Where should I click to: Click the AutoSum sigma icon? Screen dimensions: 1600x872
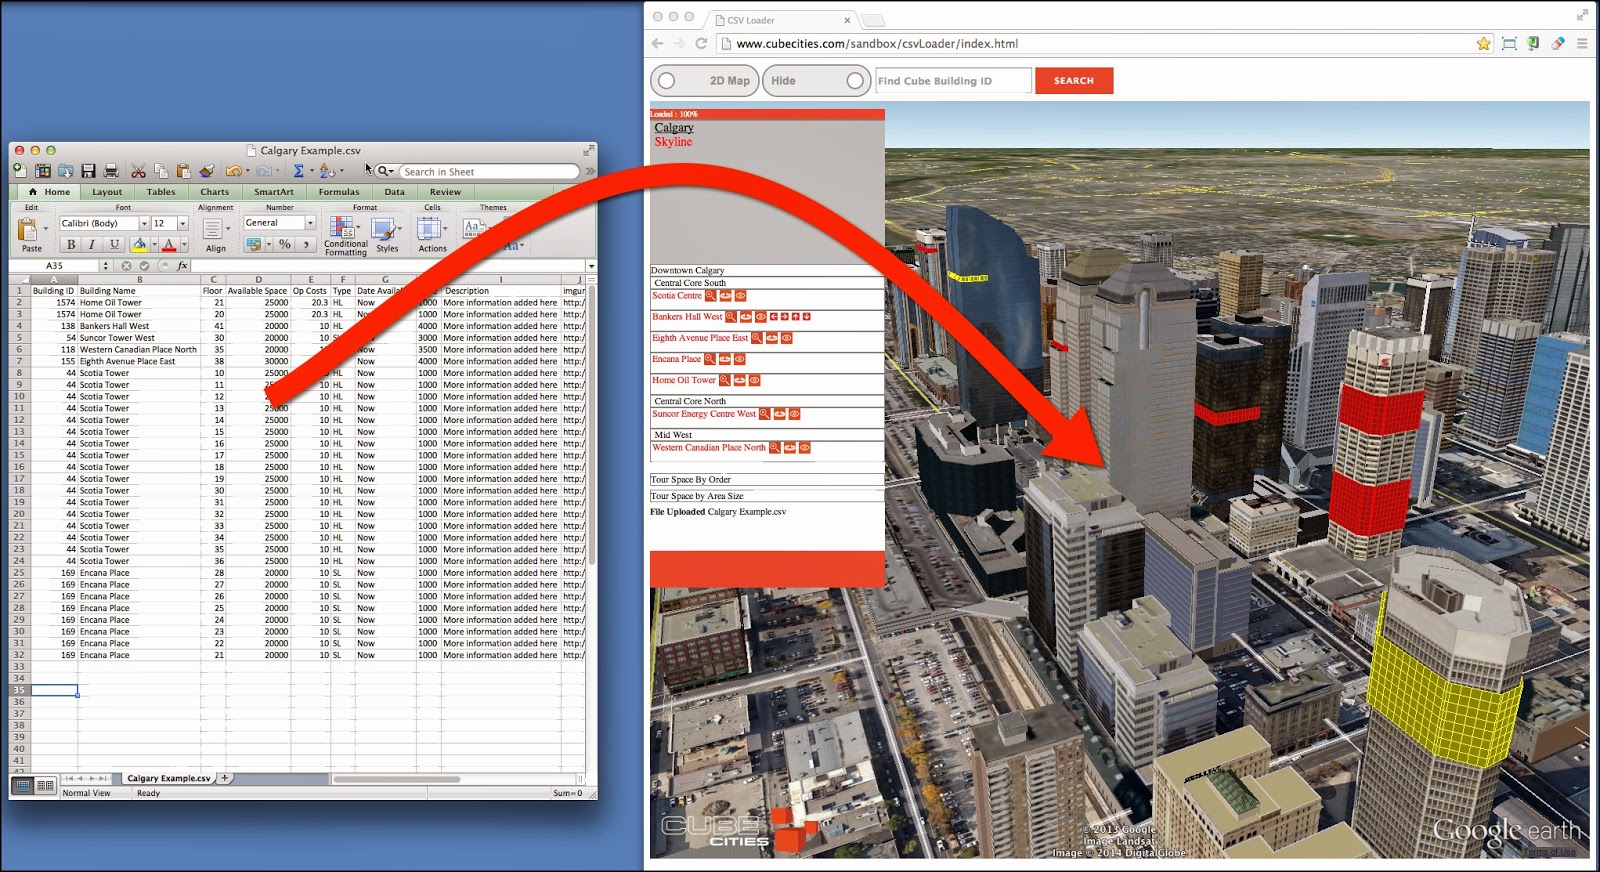(x=298, y=171)
